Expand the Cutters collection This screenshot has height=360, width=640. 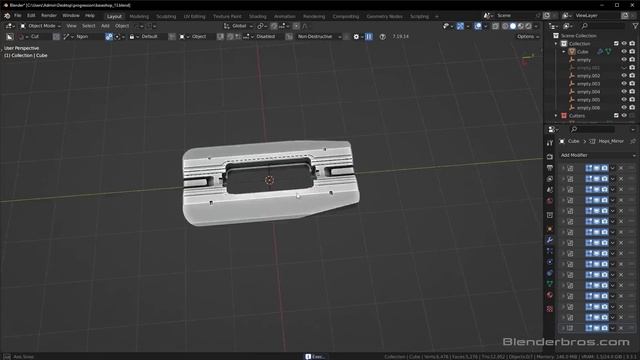coord(556,116)
